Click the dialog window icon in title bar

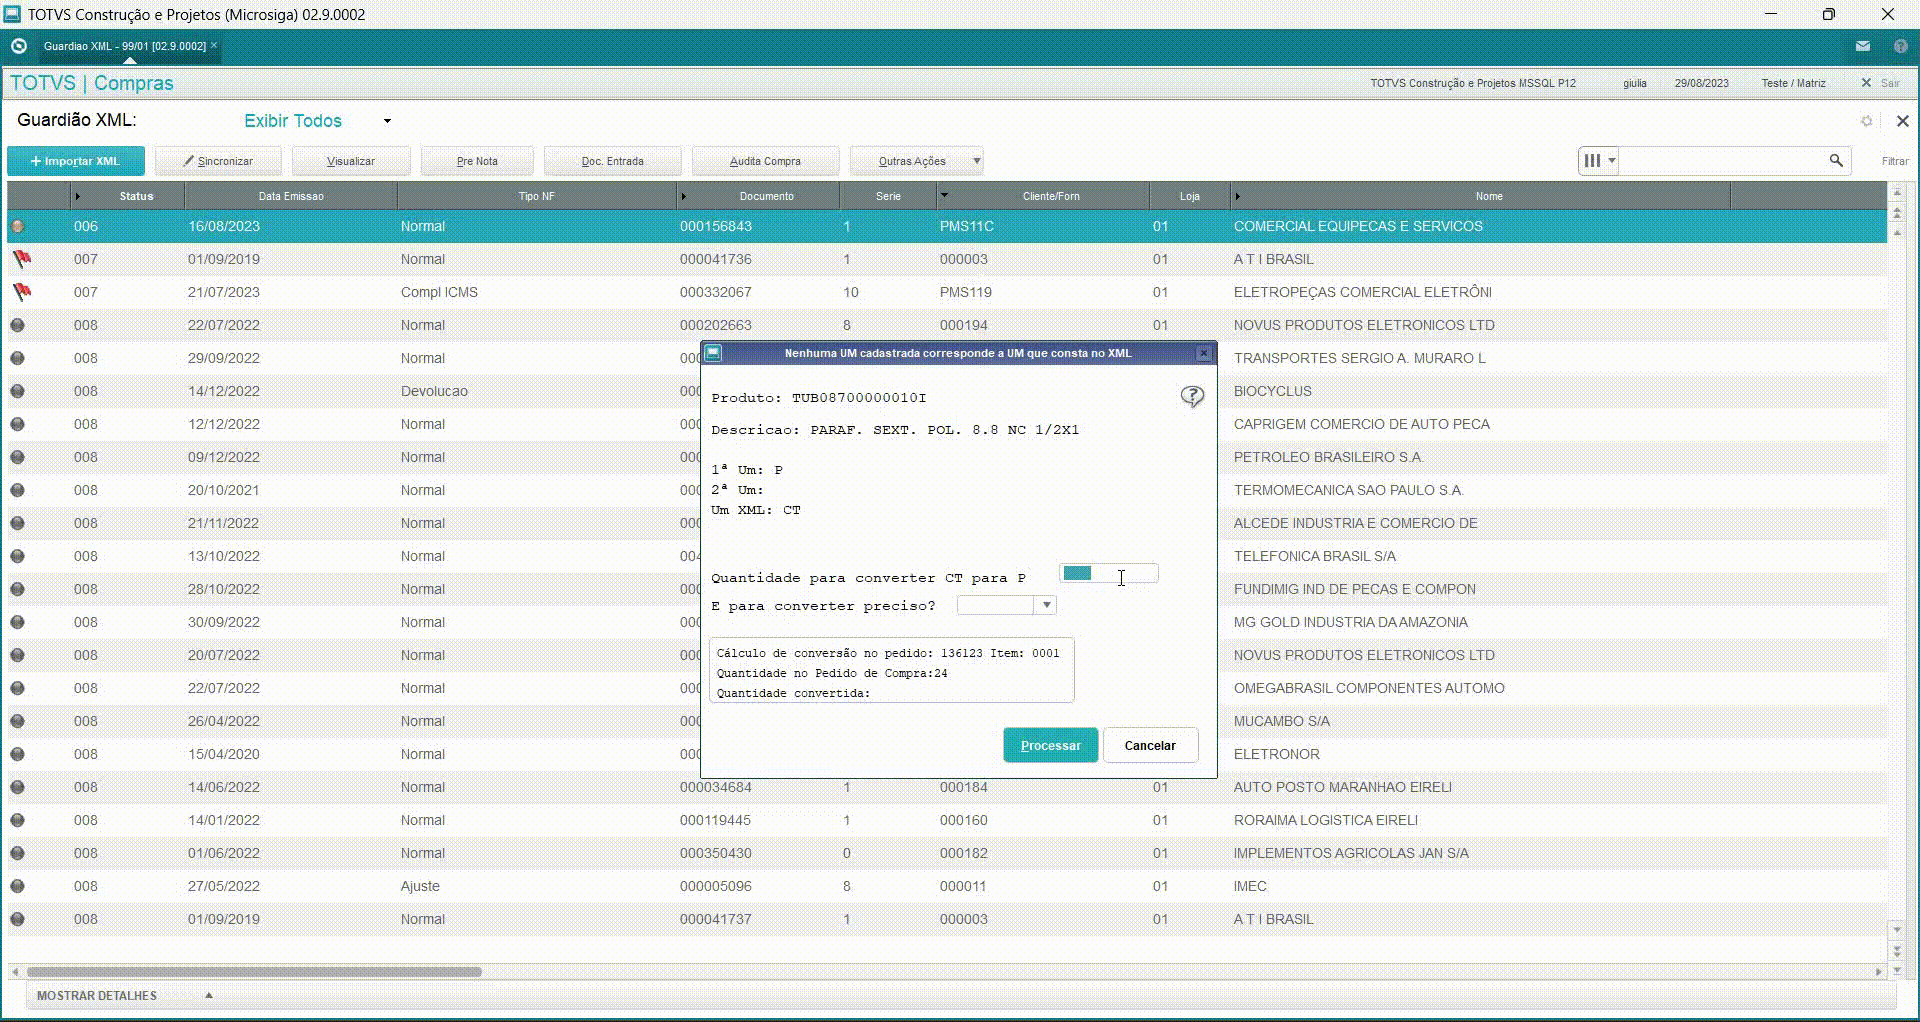(713, 353)
